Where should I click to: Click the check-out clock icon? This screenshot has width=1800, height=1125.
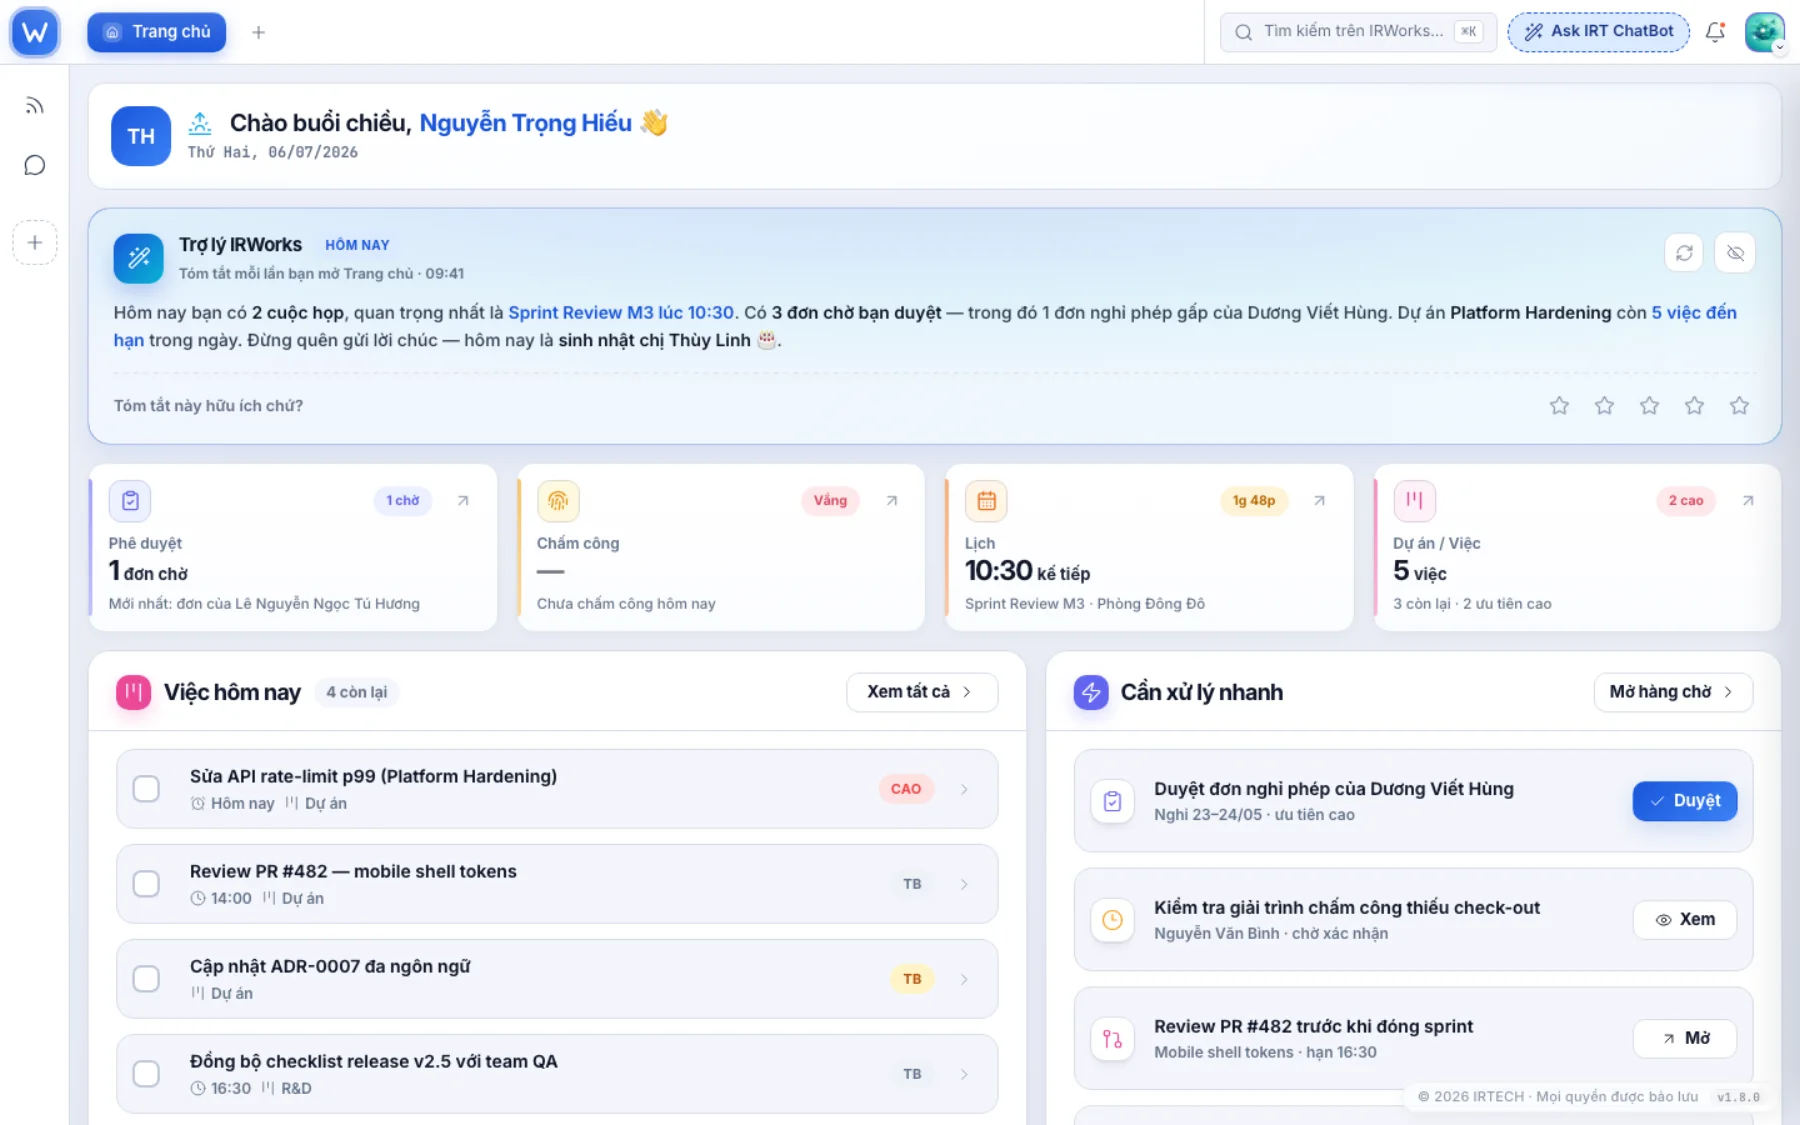point(1112,920)
